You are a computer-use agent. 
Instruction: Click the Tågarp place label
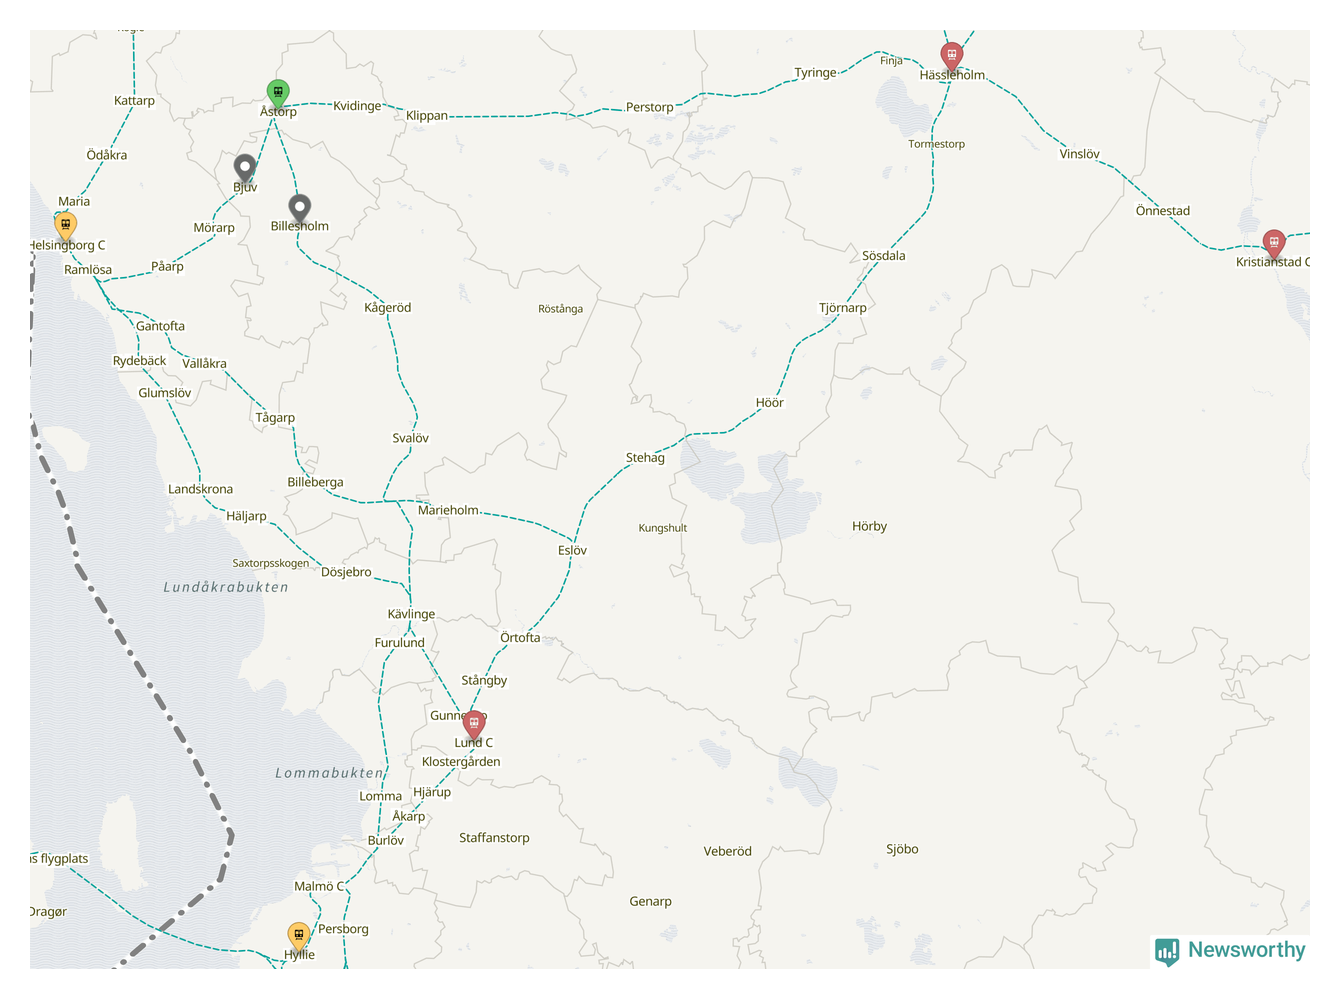pos(275,418)
